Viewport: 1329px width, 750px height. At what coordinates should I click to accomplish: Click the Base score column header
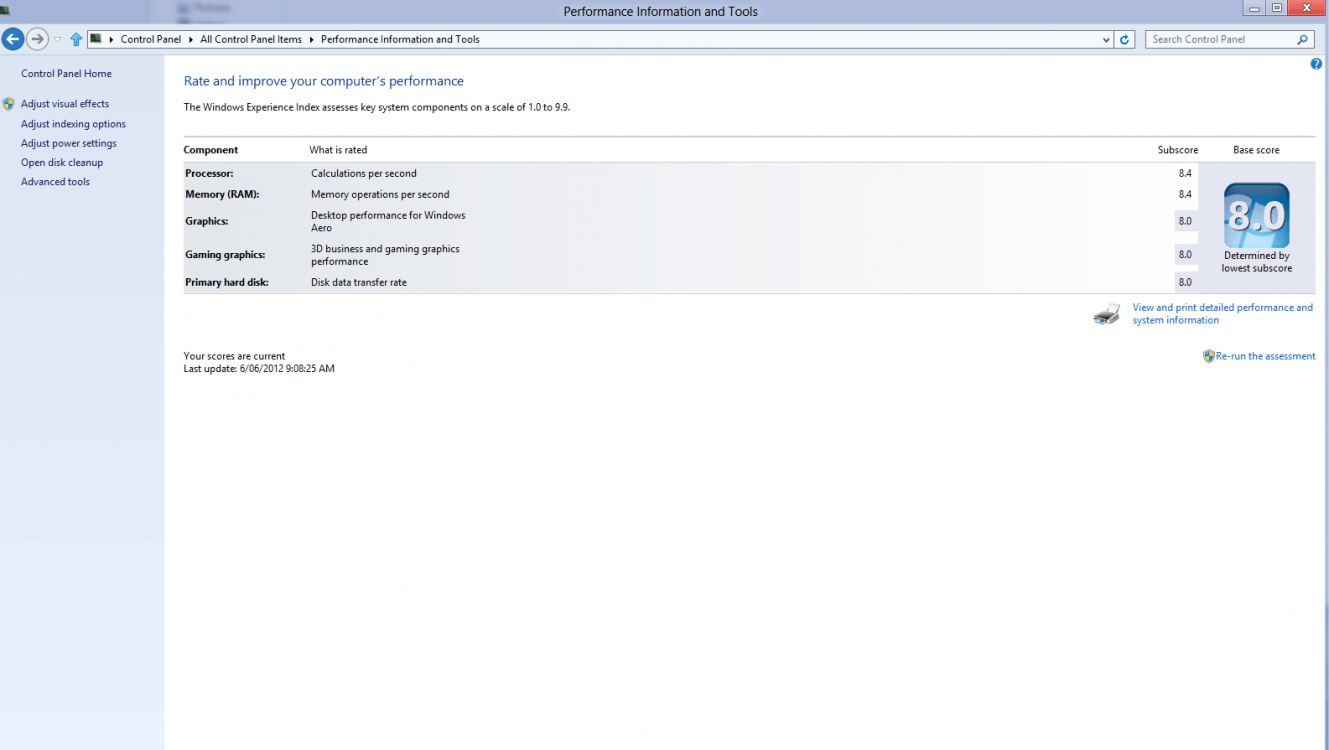1256,150
